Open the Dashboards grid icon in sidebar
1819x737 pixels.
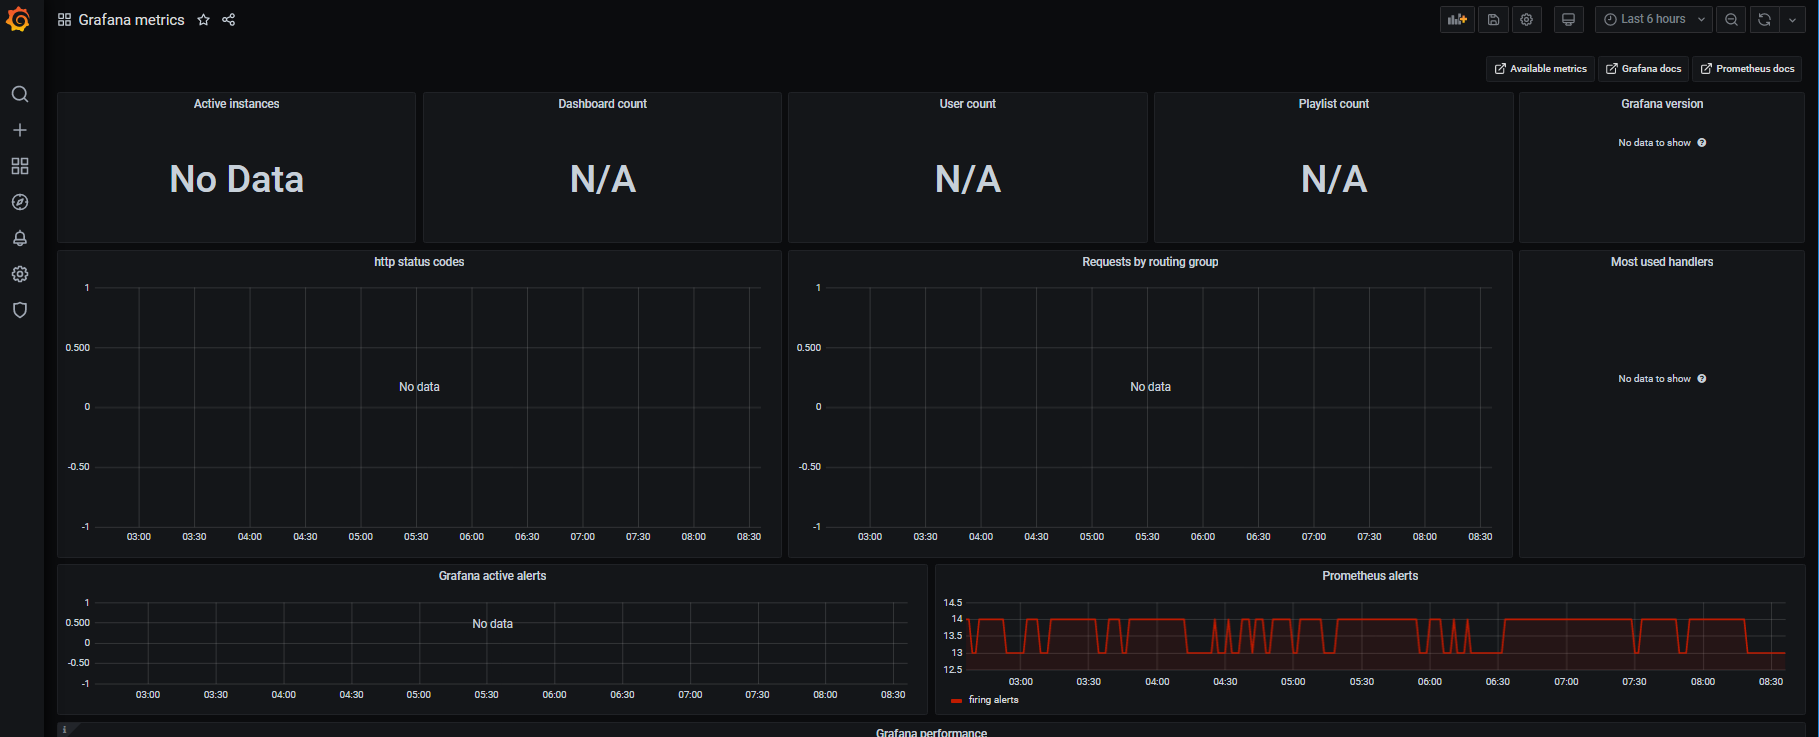click(20, 166)
